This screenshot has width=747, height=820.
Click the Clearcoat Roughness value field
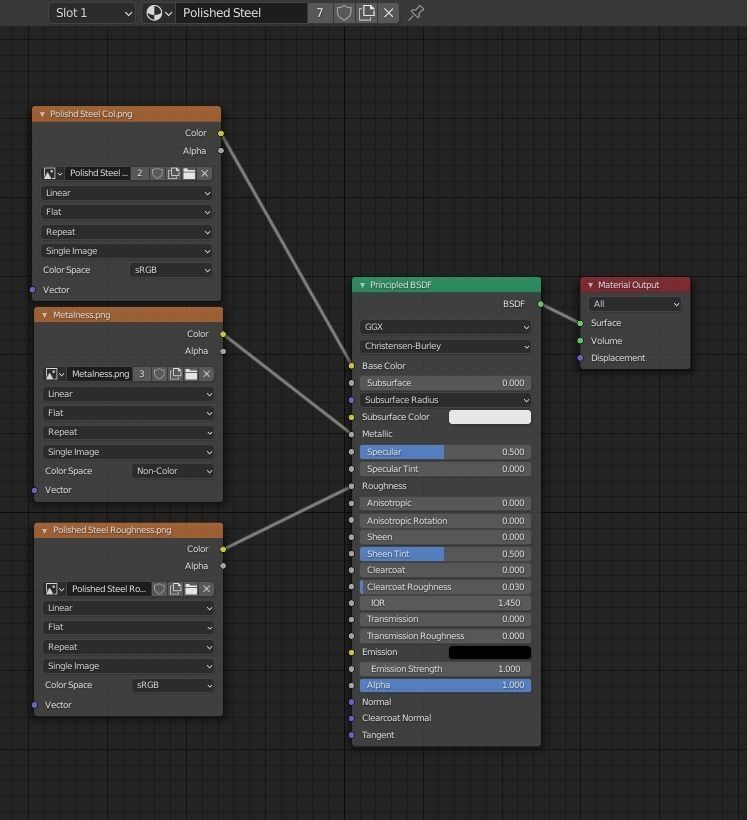click(446, 587)
